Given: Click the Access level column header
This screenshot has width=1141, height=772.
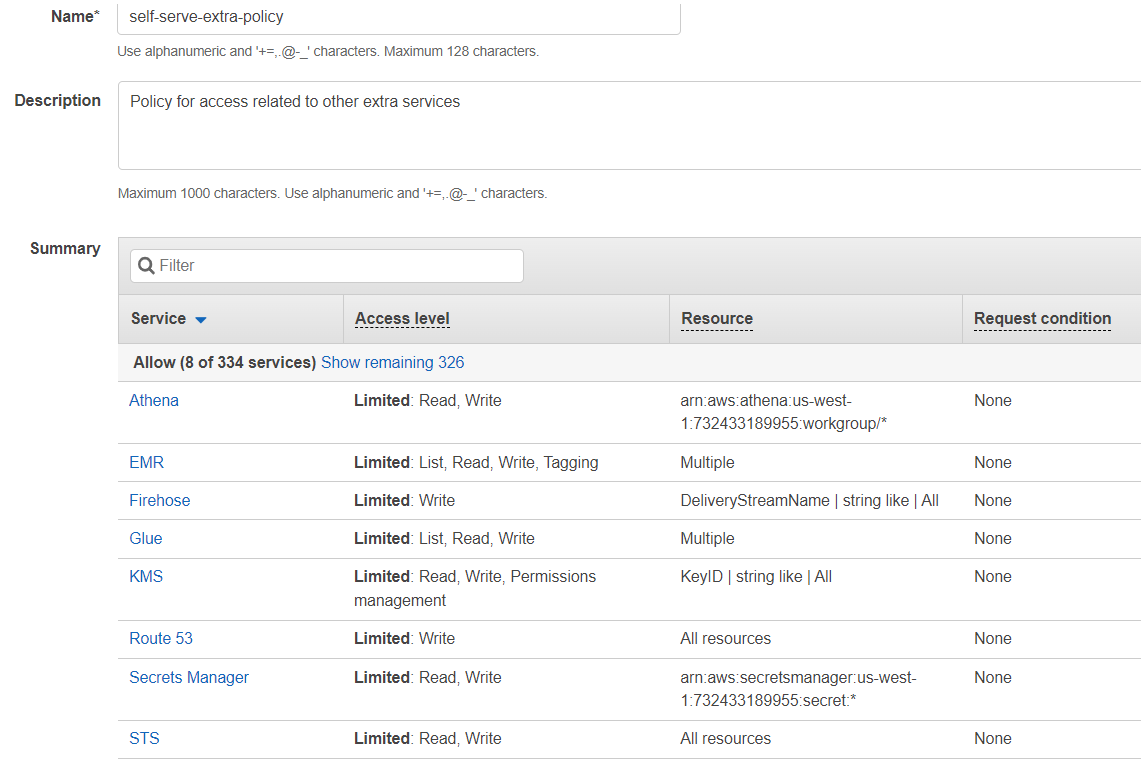Looking at the screenshot, I should [402, 319].
